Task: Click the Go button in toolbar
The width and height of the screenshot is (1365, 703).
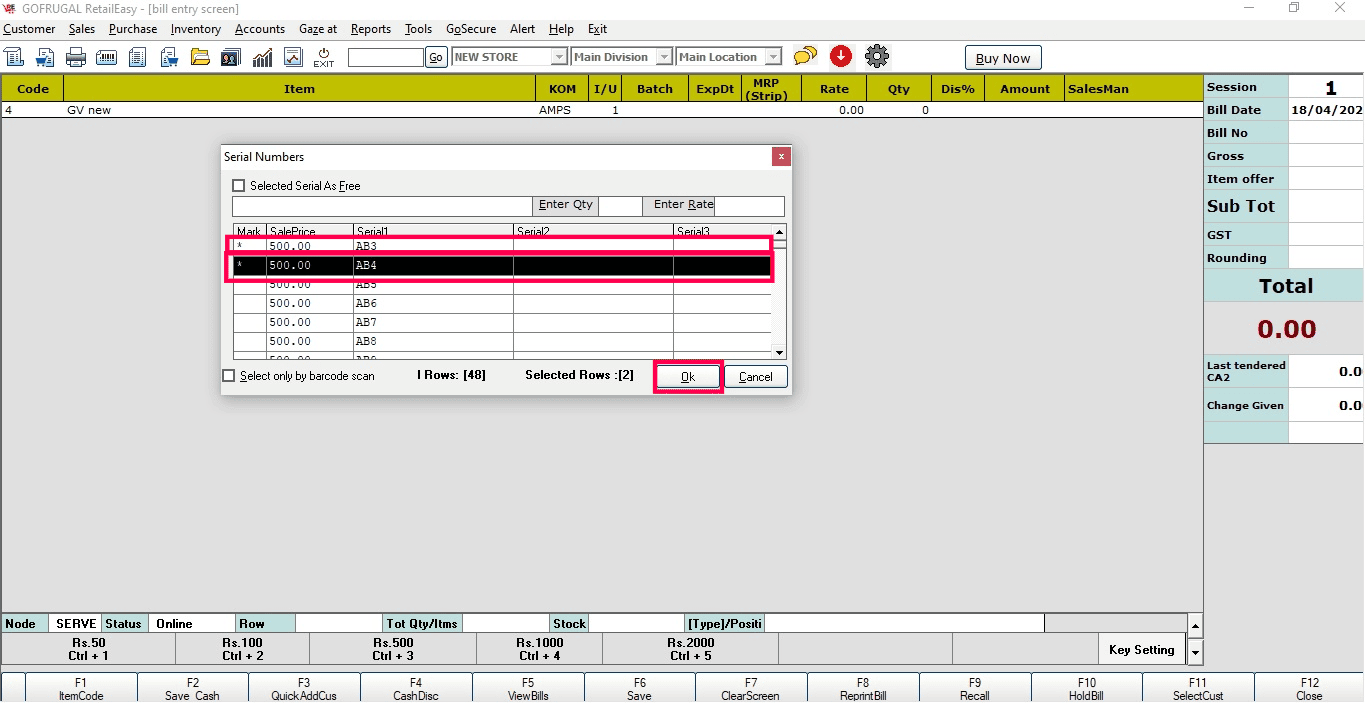Action: 436,57
